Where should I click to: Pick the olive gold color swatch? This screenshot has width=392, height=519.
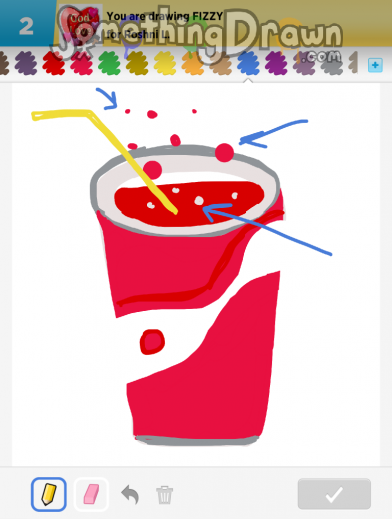tap(137, 63)
